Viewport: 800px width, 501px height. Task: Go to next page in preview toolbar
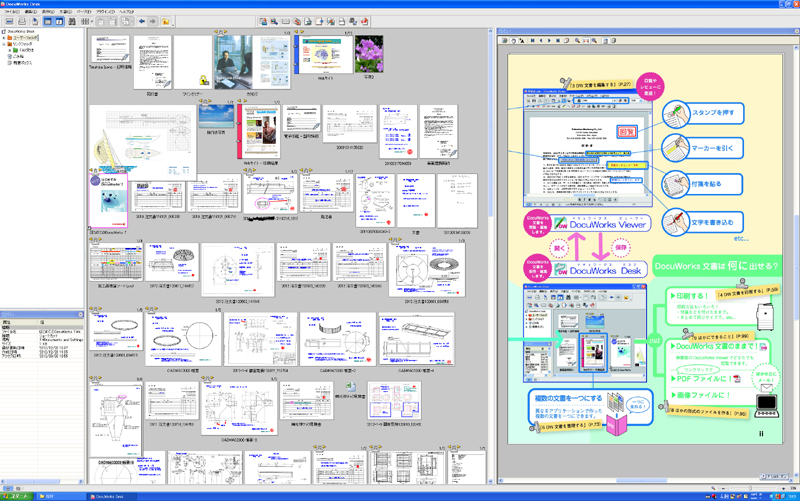coord(549,40)
